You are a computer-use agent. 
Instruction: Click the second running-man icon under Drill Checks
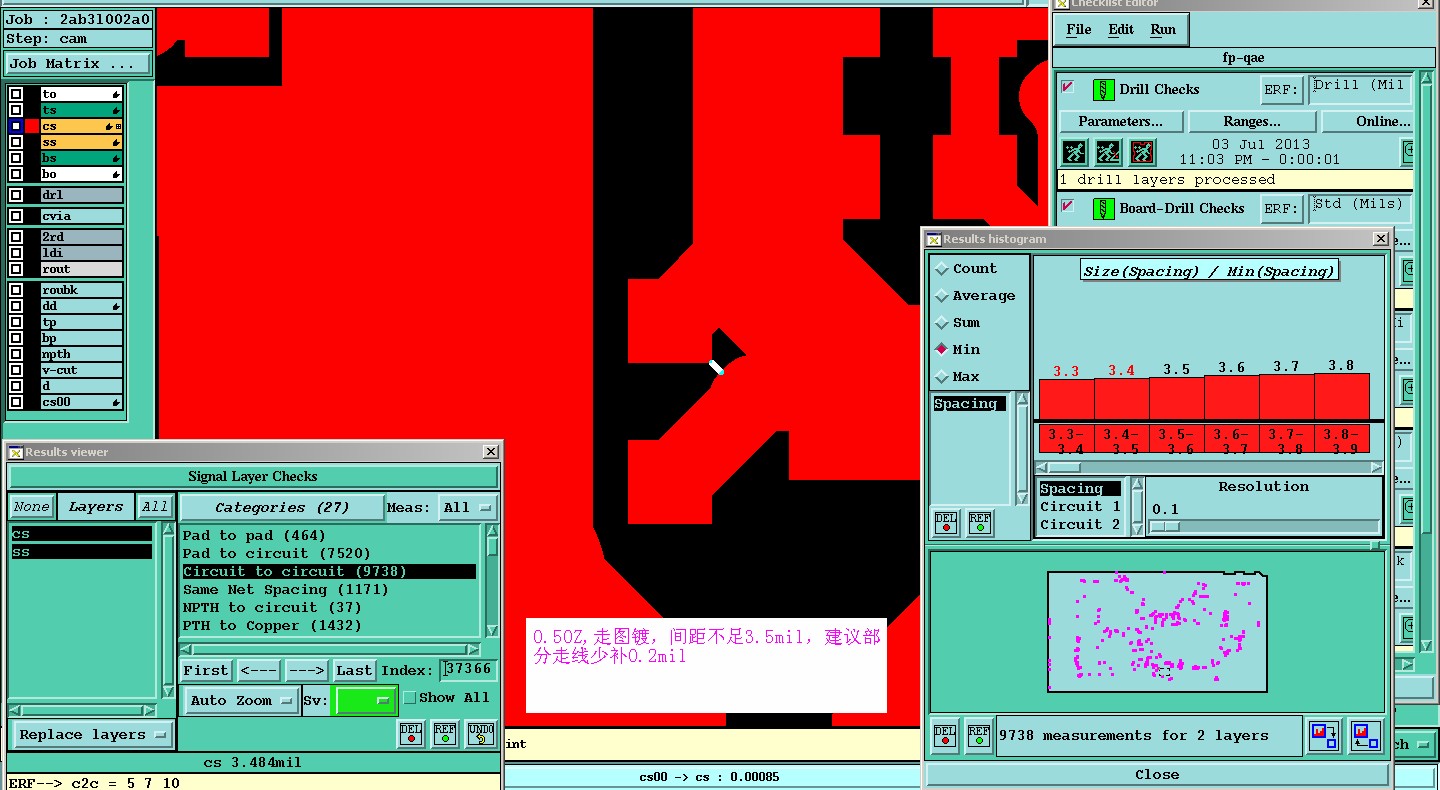(1108, 152)
